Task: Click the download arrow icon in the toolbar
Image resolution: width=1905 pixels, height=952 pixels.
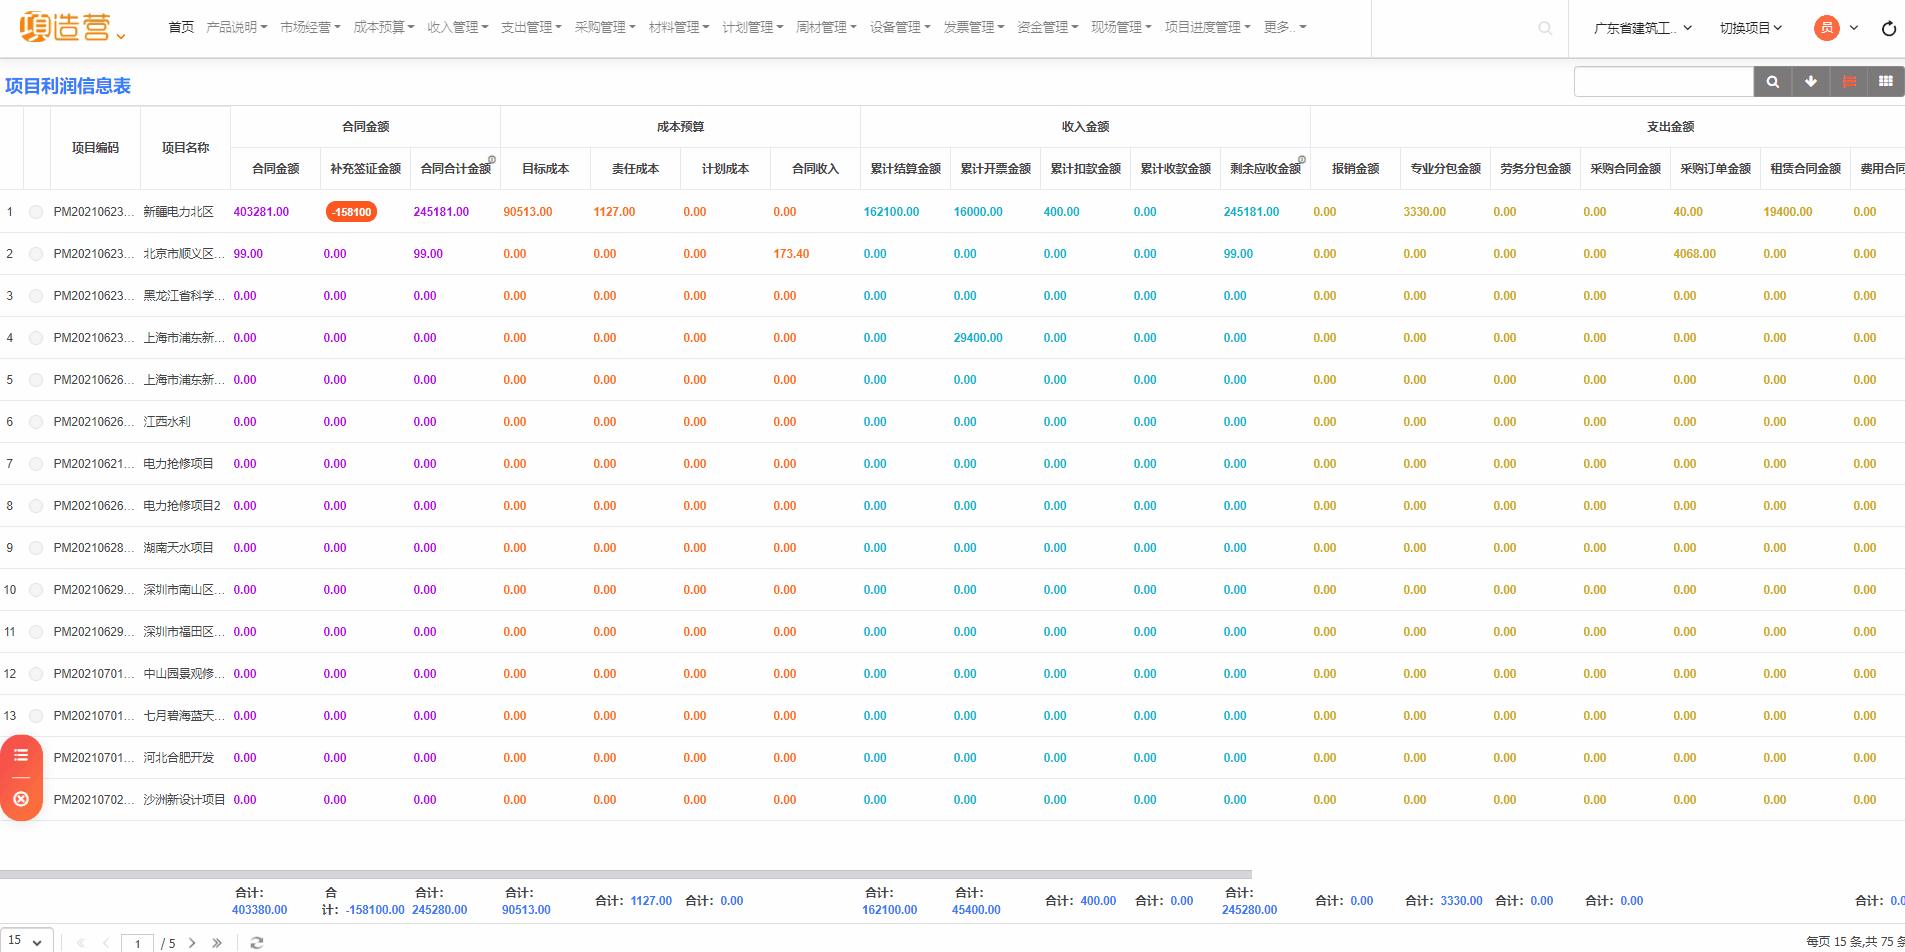Action: 1810,82
